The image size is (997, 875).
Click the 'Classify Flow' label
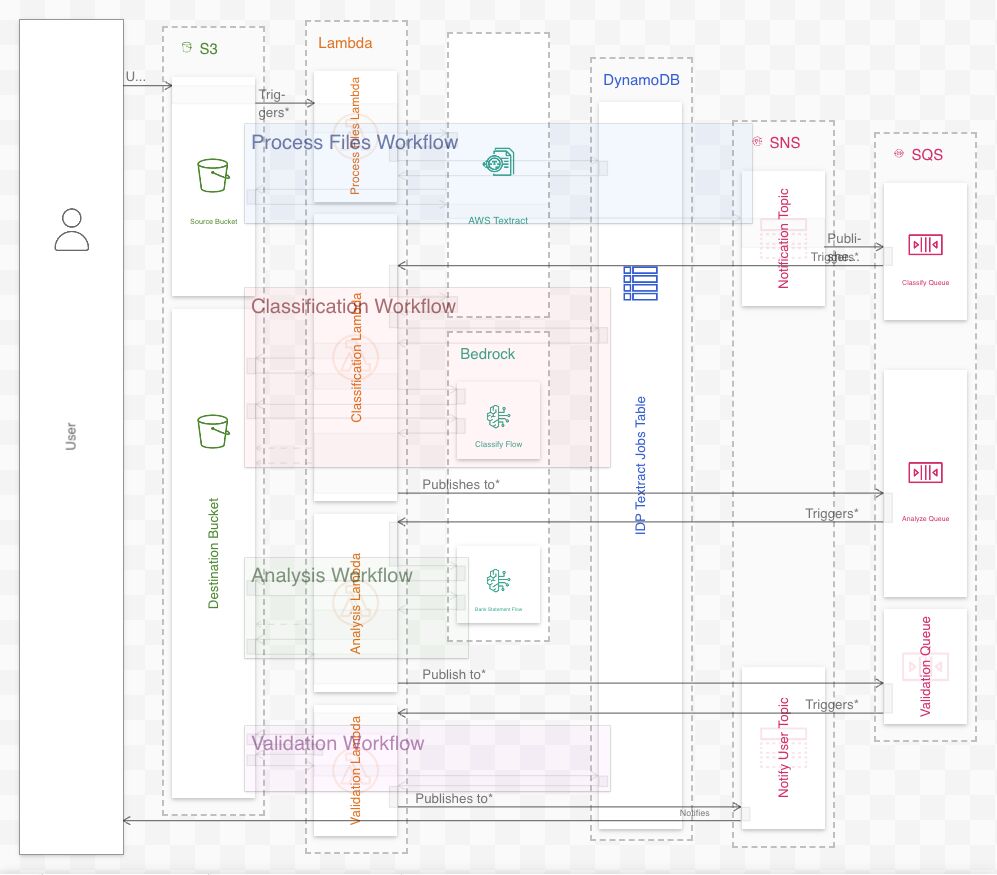tap(498, 444)
